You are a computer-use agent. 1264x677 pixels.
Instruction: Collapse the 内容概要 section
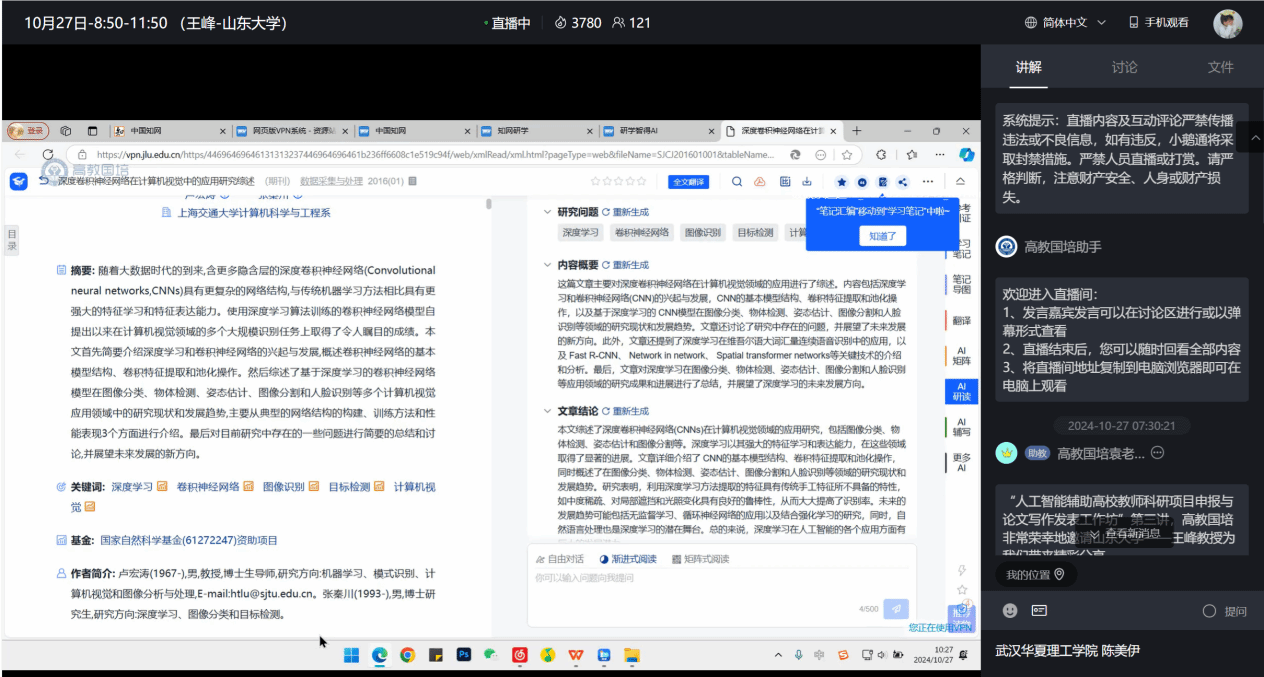click(546, 265)
